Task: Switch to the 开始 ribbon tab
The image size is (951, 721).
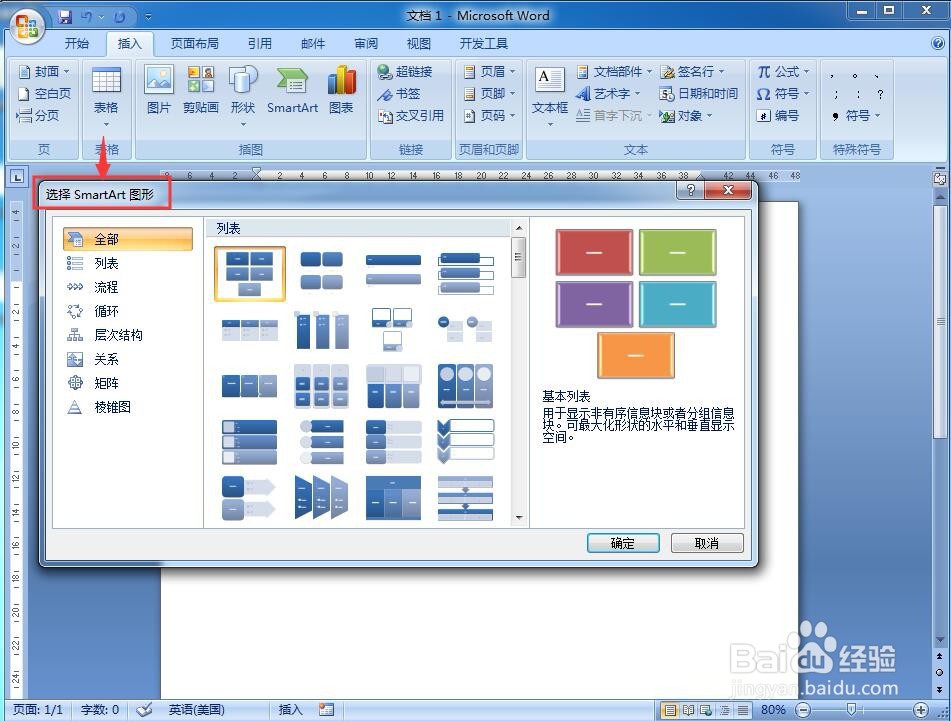Action: (x=77, y=44)
